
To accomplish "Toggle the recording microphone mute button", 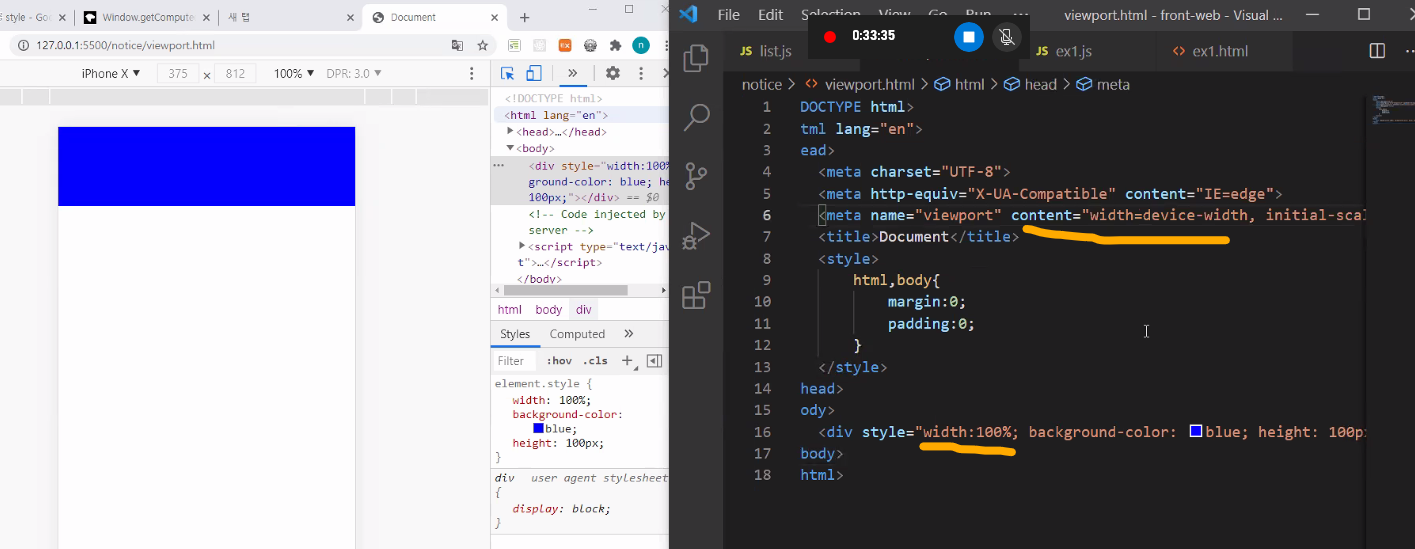I will tap(1006, 37).
